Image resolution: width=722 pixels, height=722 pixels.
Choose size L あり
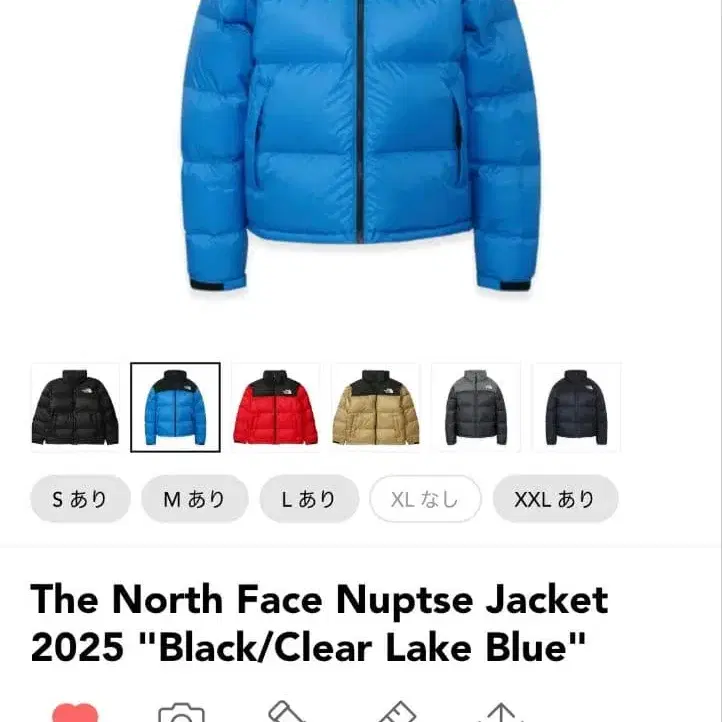[x=309, y=499]
